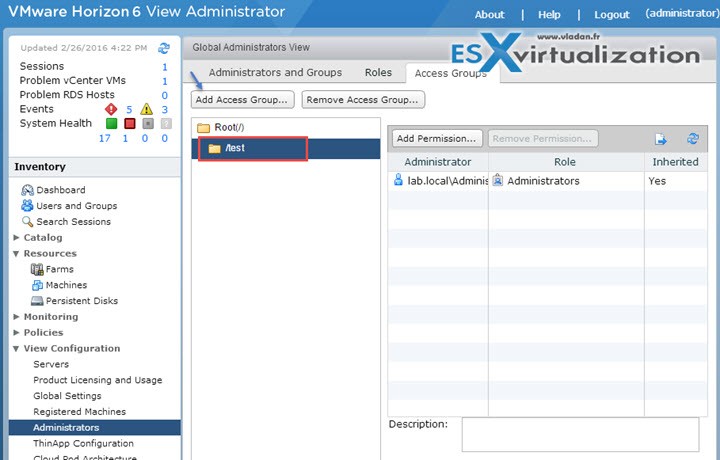Sort by Role column header
Viewport: 720px width, 460px height.
pyautogui.click(x=565, y=162)
